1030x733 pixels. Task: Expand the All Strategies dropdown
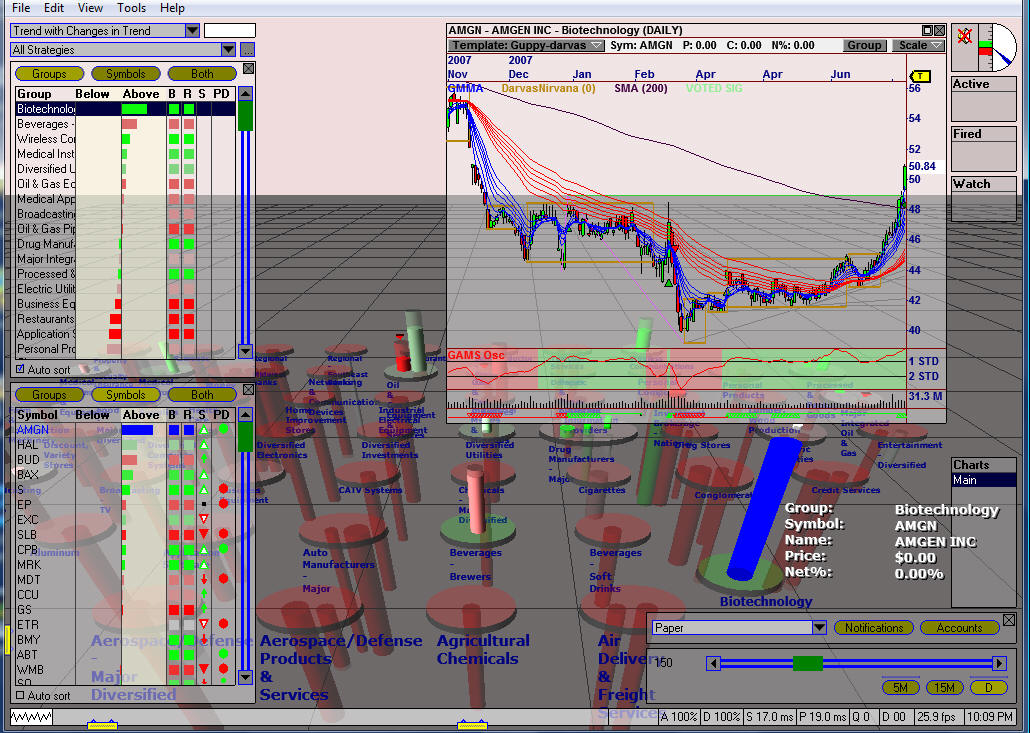pyautogui.click(x=228, y=49)
